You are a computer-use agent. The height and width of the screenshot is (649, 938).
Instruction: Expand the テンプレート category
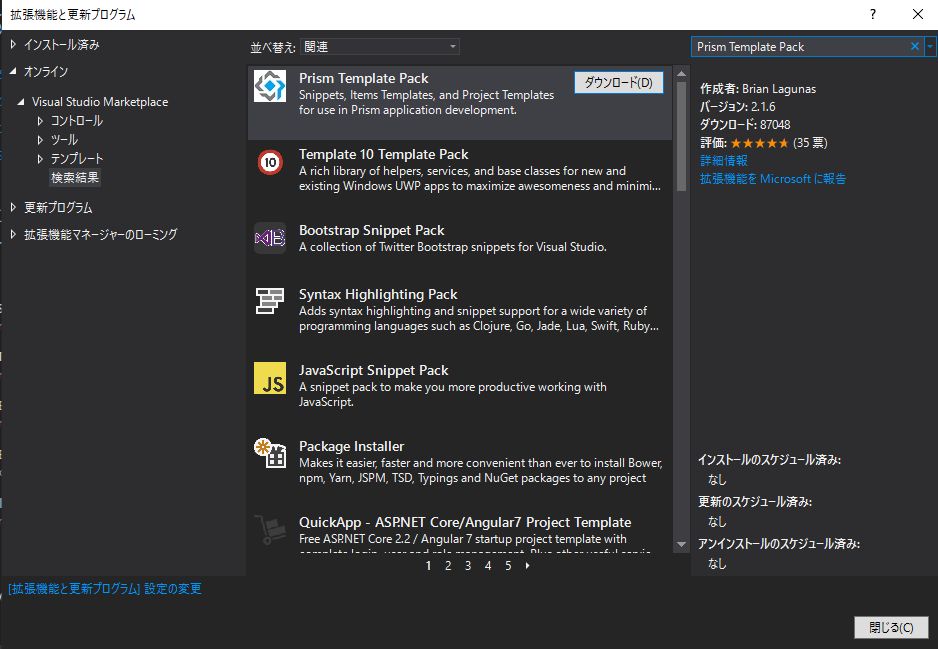[x=40, y=159]
